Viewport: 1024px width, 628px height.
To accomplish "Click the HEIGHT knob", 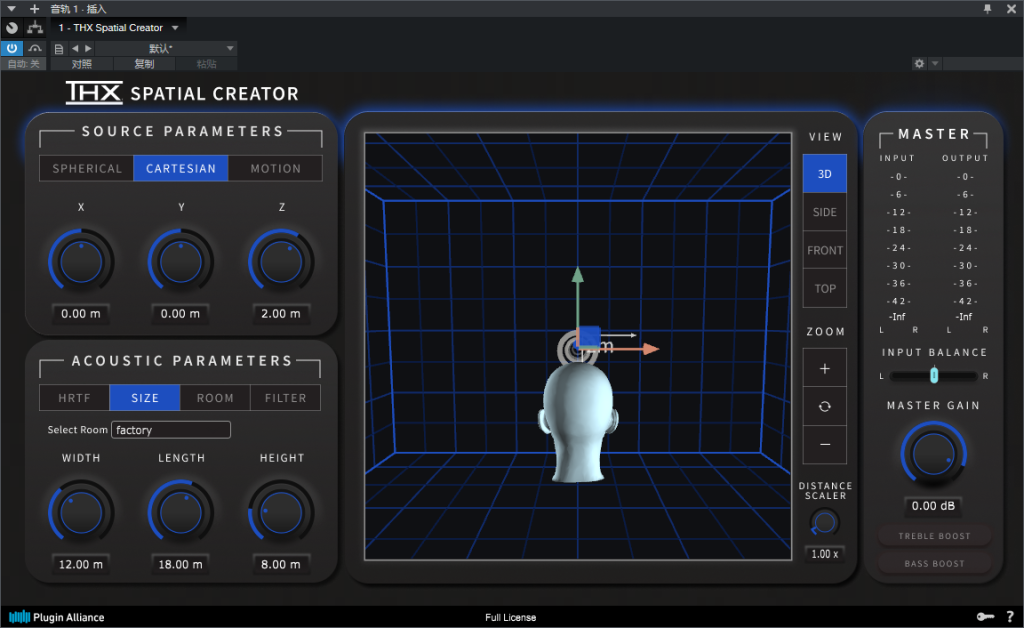I will tap(281, 512).
